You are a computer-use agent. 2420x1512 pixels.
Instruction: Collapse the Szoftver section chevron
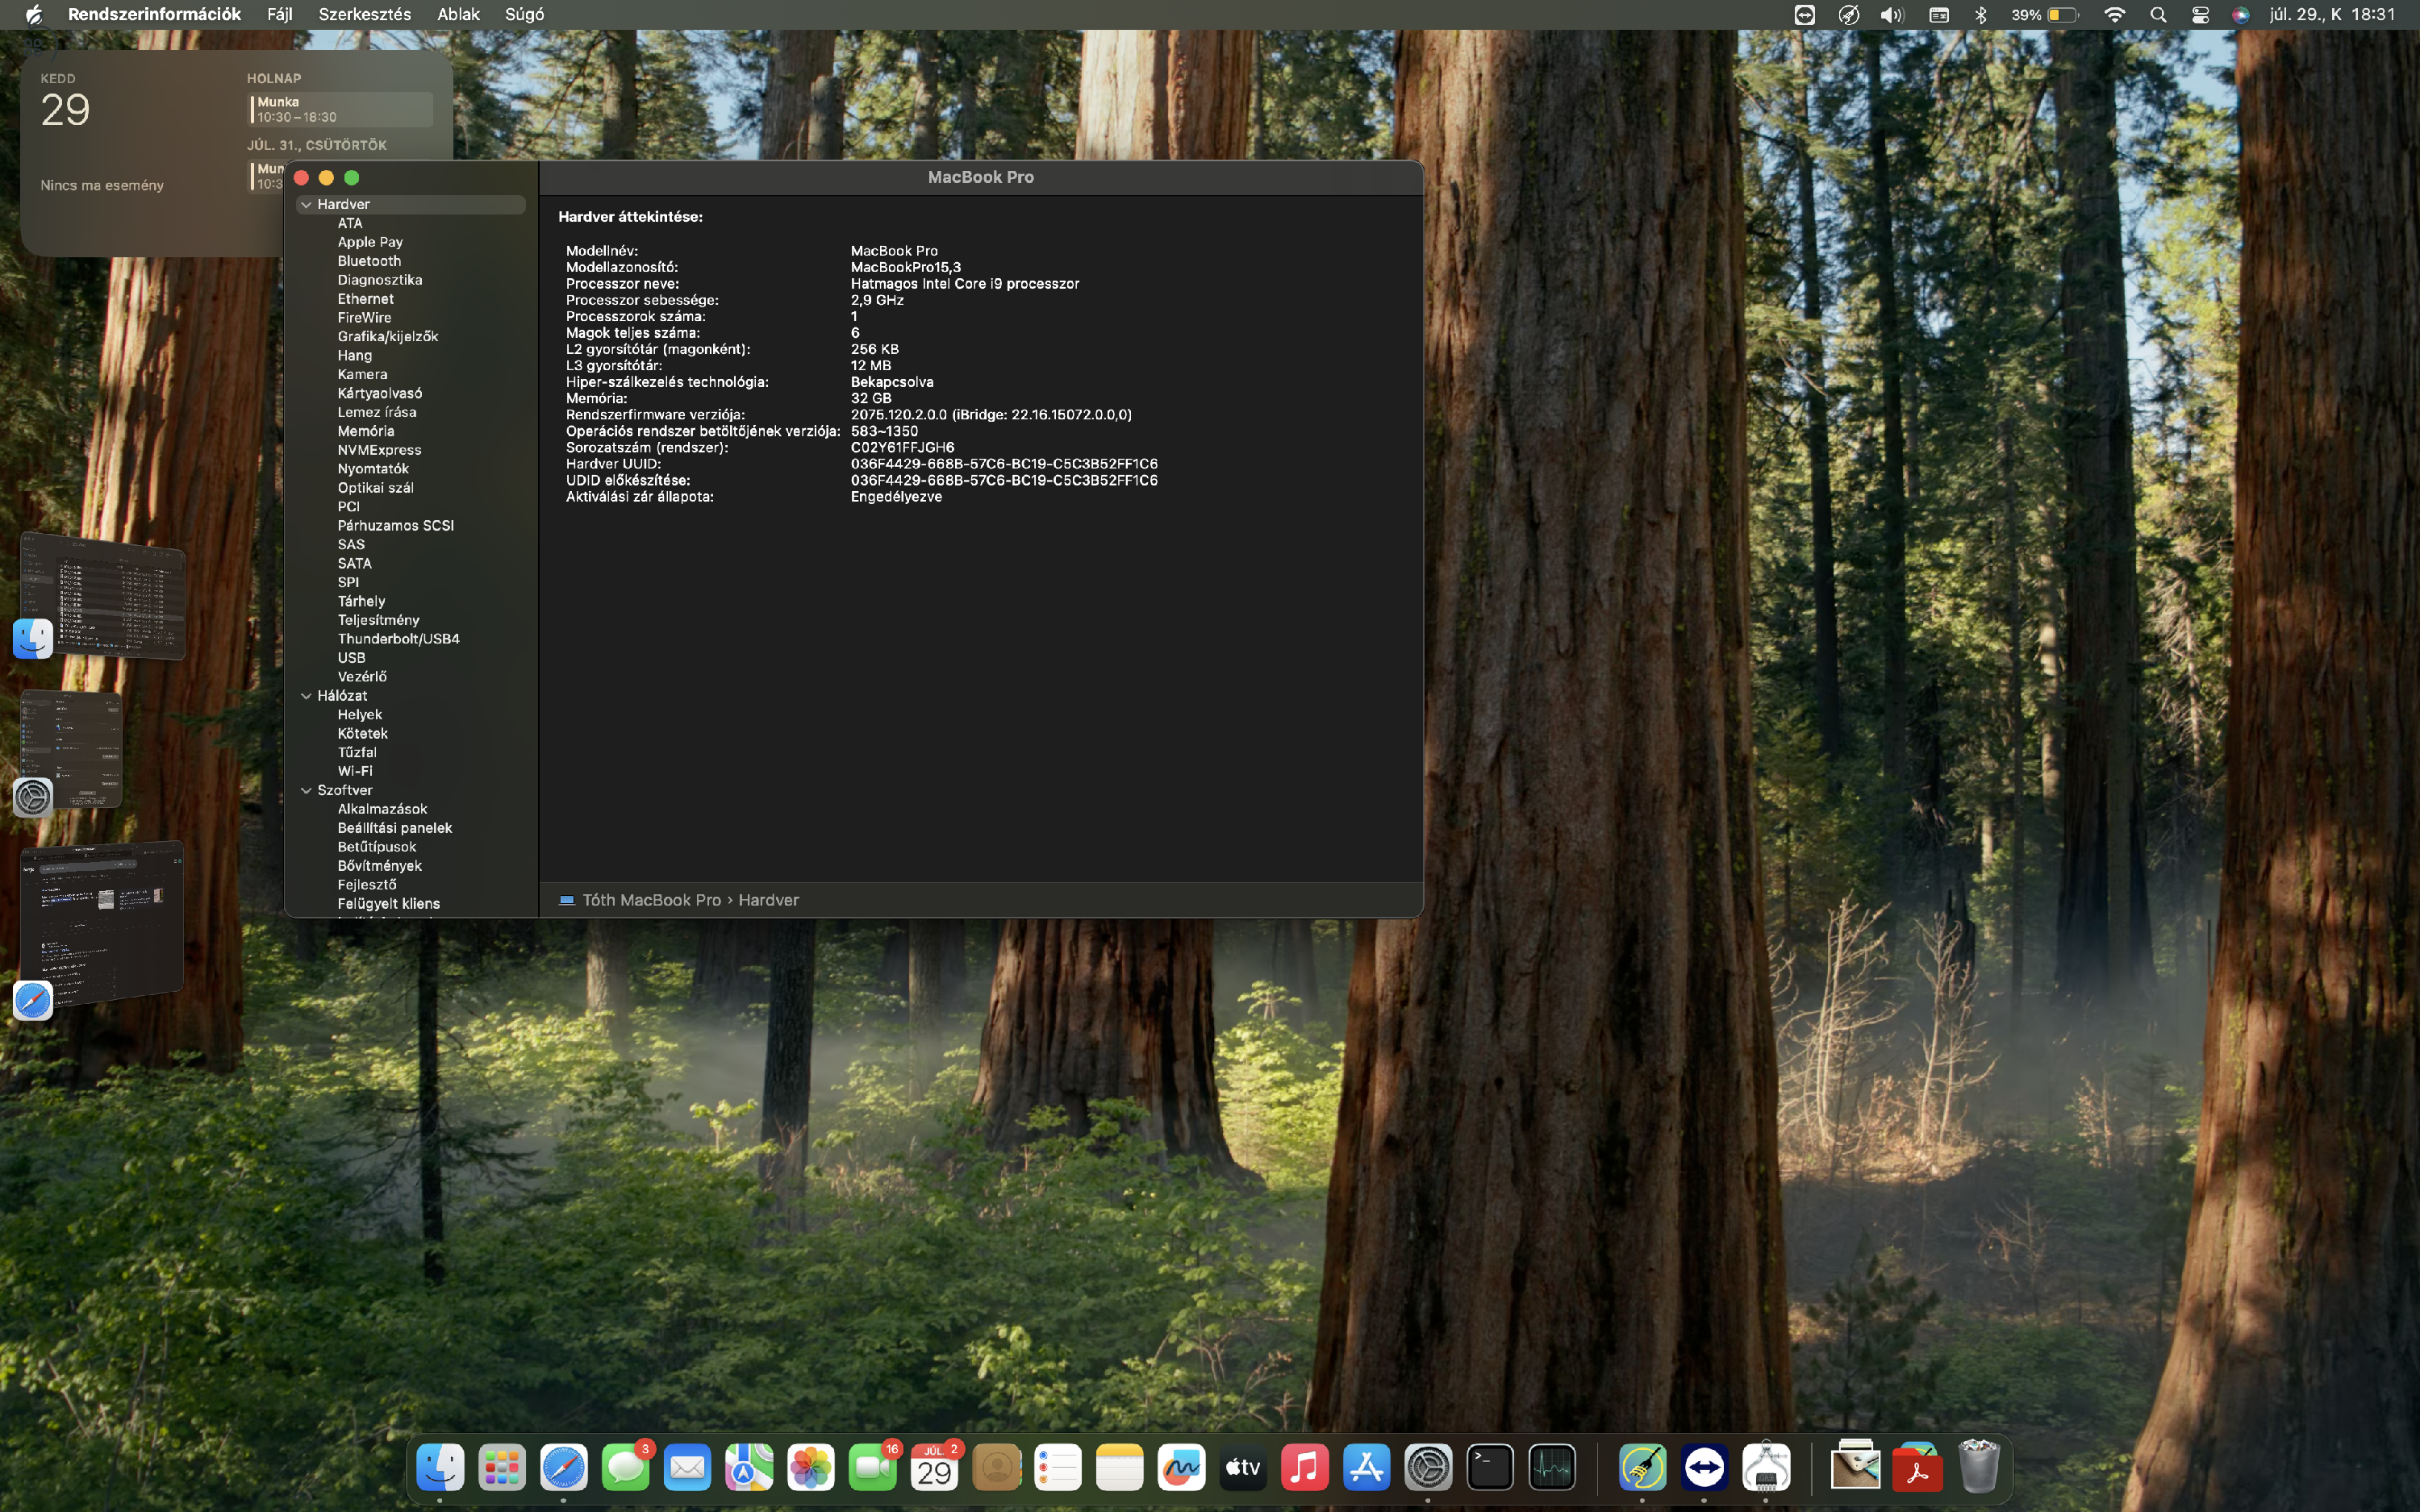(x=306, y=790)
